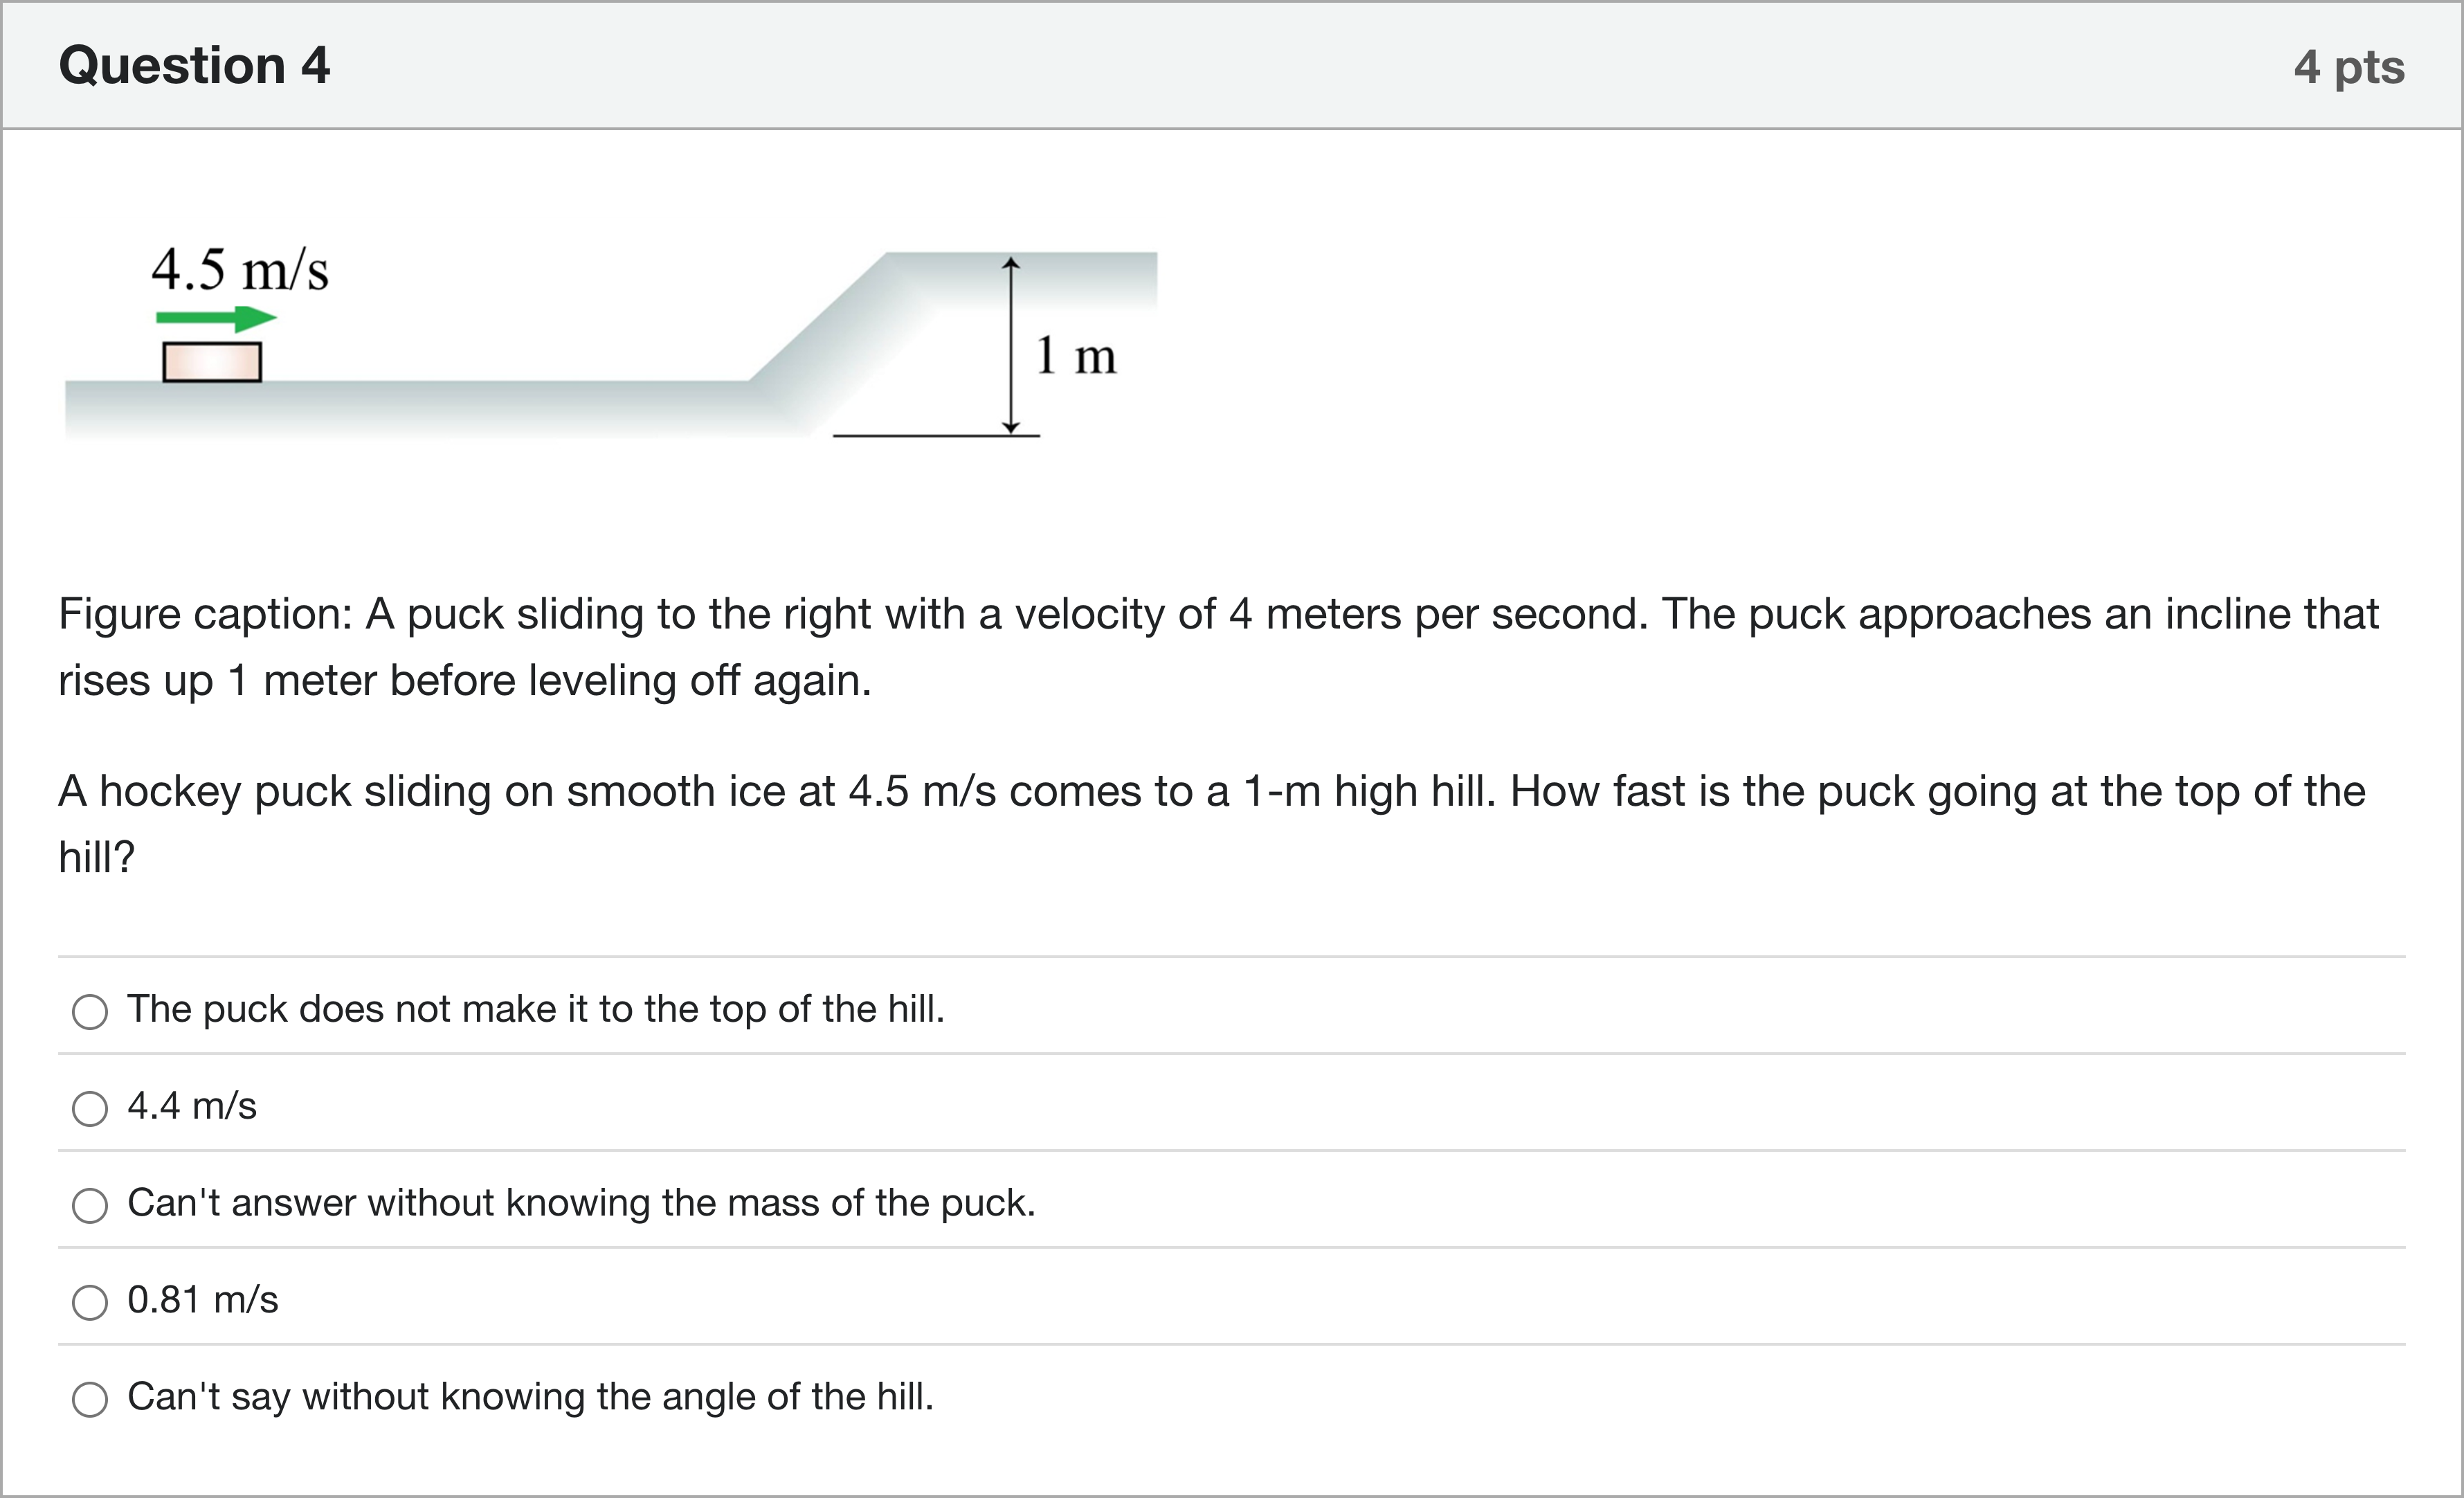The image size is (2464, 1498).
Task: Click the 'Can't say without knowing the angle' text
Action: (530, 1397)
